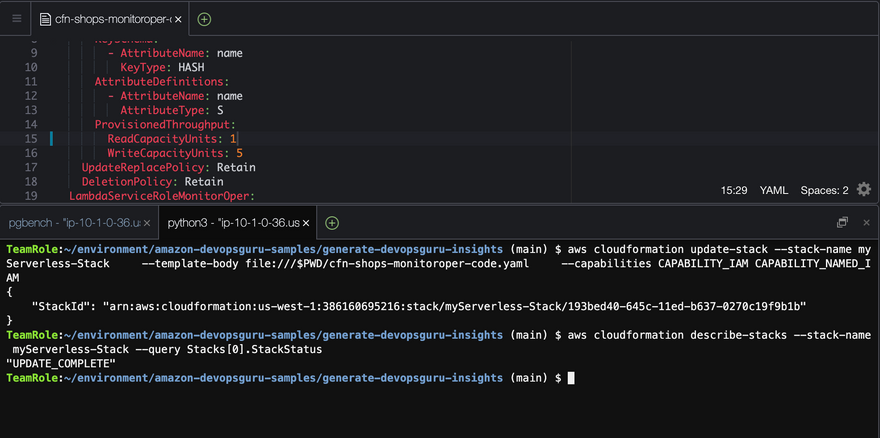Click DeletionPolicy: Retain line
Image resolution: width=880 pixels, height=438 pixels.
[153, 181]
